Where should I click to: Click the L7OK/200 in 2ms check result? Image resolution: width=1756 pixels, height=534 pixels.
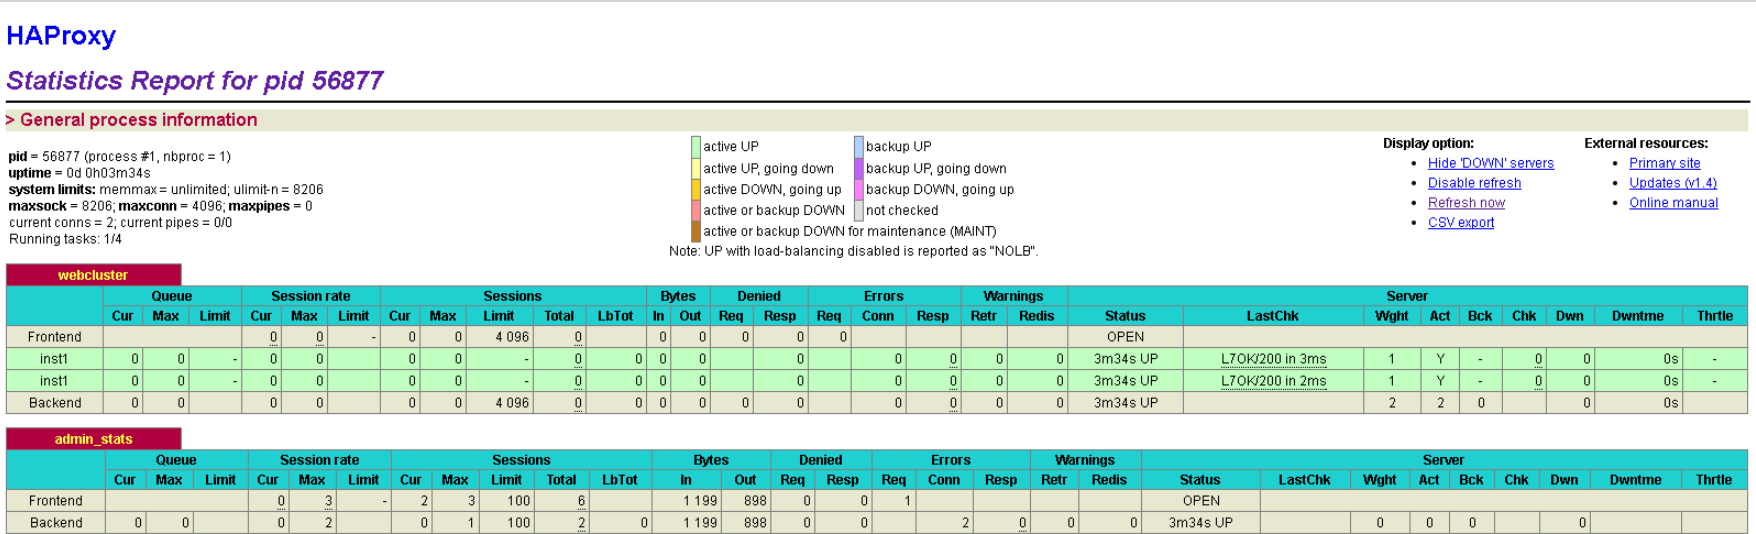coord(1273,381)
